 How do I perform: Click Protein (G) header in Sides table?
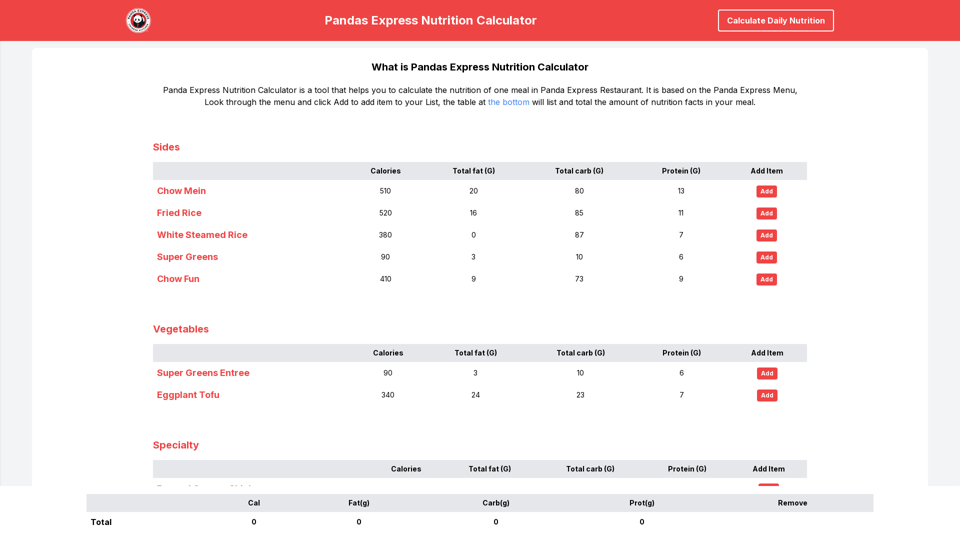click(x=681, y=171)
